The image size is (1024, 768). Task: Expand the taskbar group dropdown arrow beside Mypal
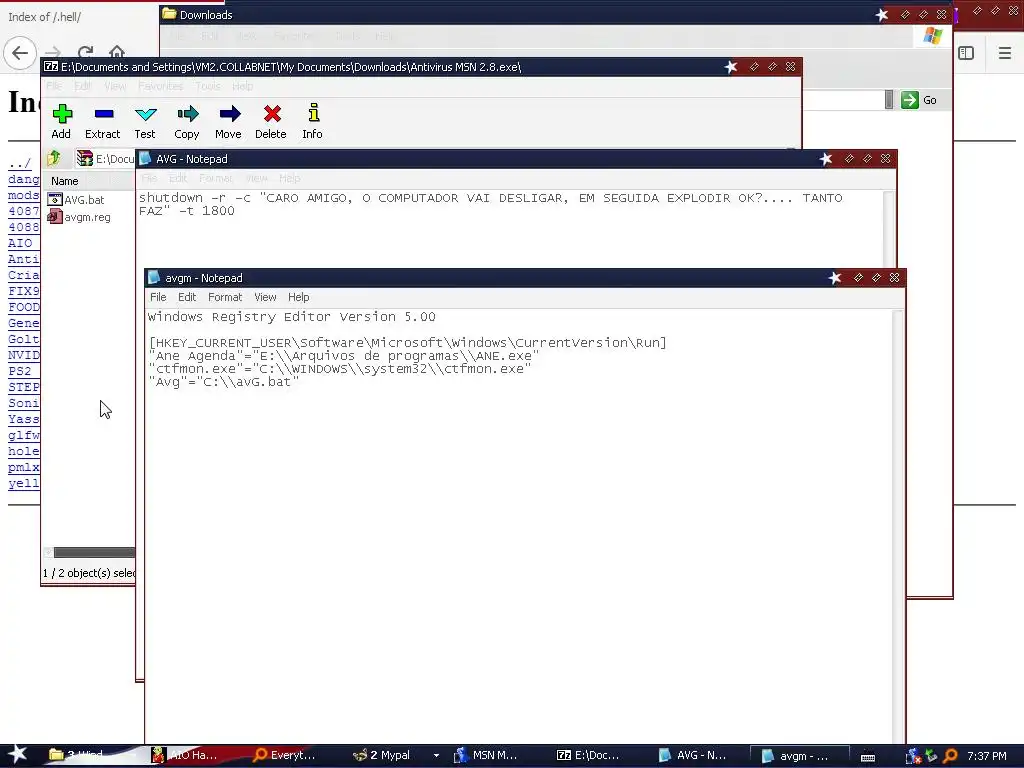point(436,756)
